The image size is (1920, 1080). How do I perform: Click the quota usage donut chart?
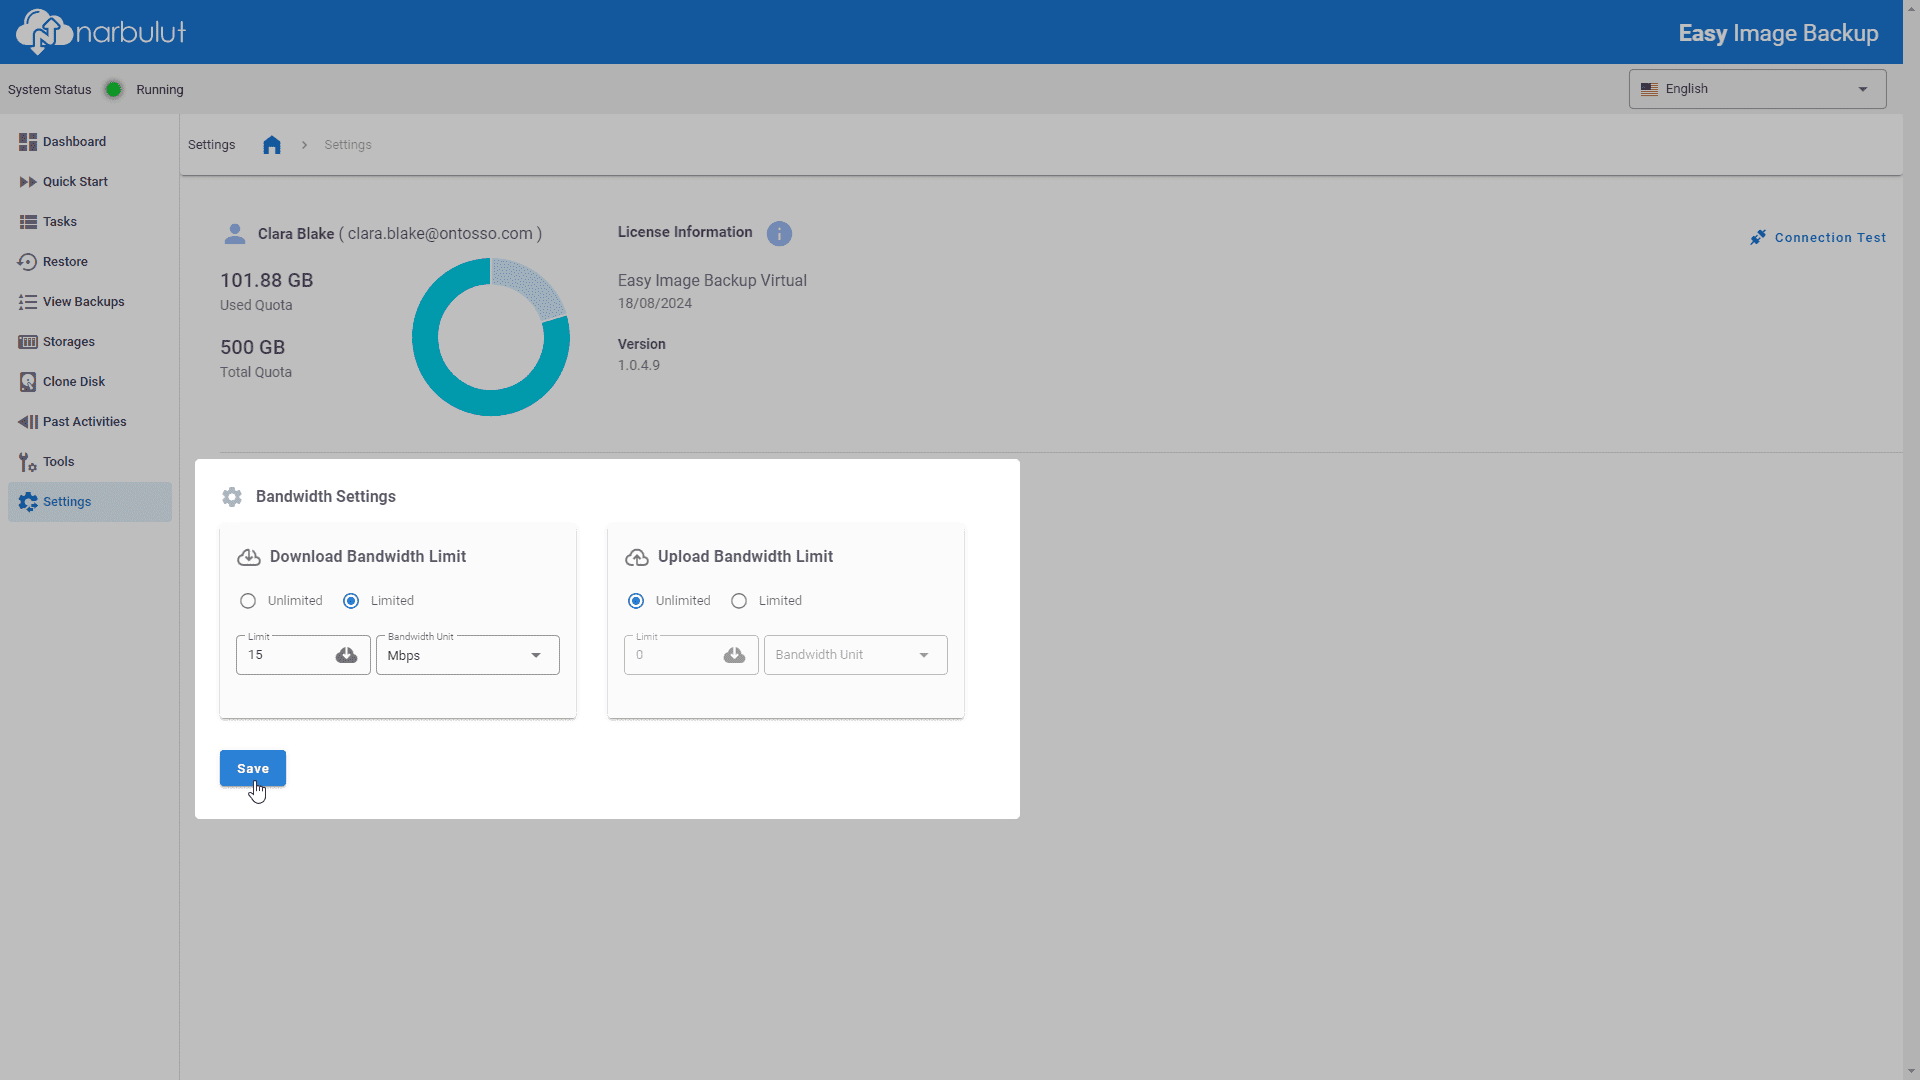pos(490,337)
